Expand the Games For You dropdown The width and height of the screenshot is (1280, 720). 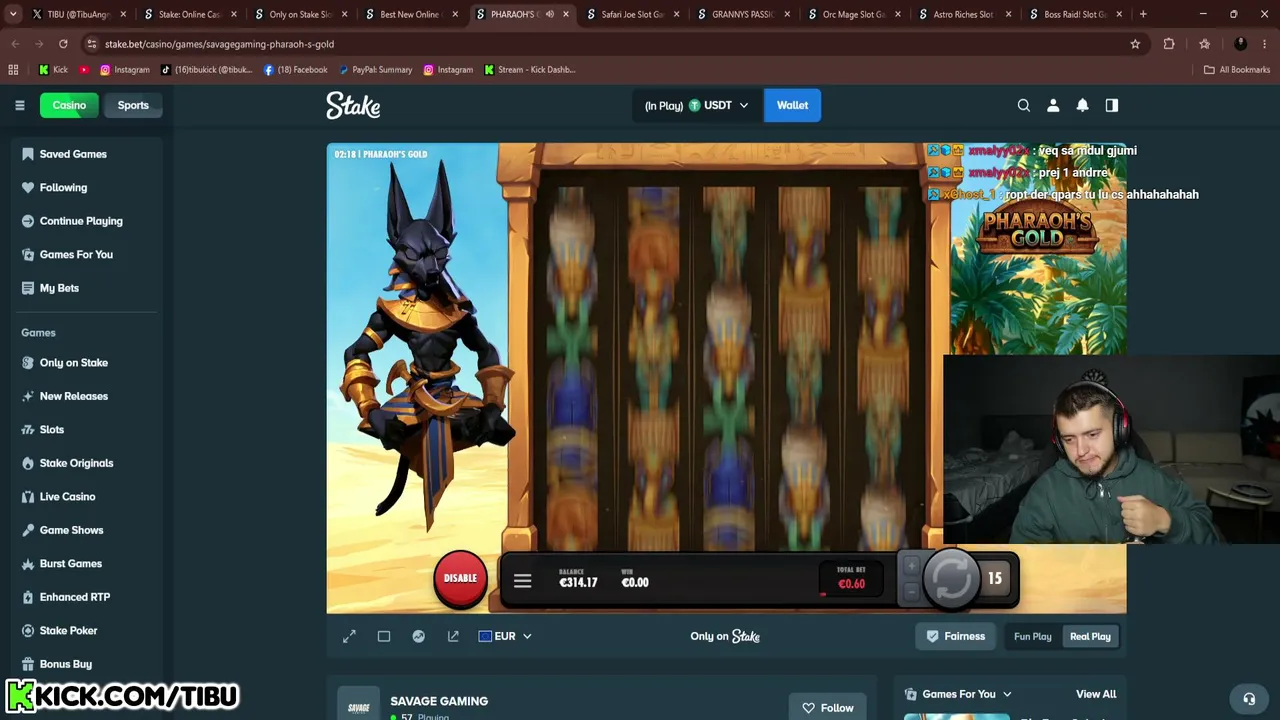958,694
